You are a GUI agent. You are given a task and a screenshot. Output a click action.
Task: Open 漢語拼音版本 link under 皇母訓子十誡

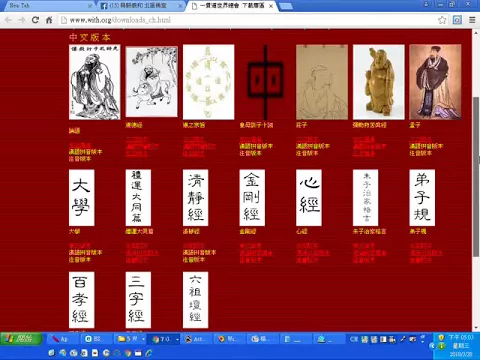(x=256, y=146)
